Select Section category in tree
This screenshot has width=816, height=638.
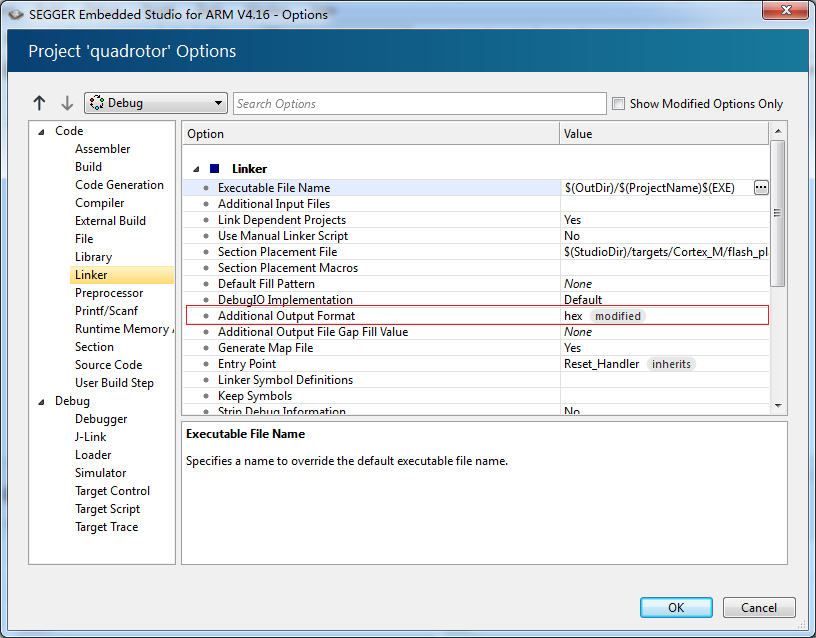coord(94,347)
